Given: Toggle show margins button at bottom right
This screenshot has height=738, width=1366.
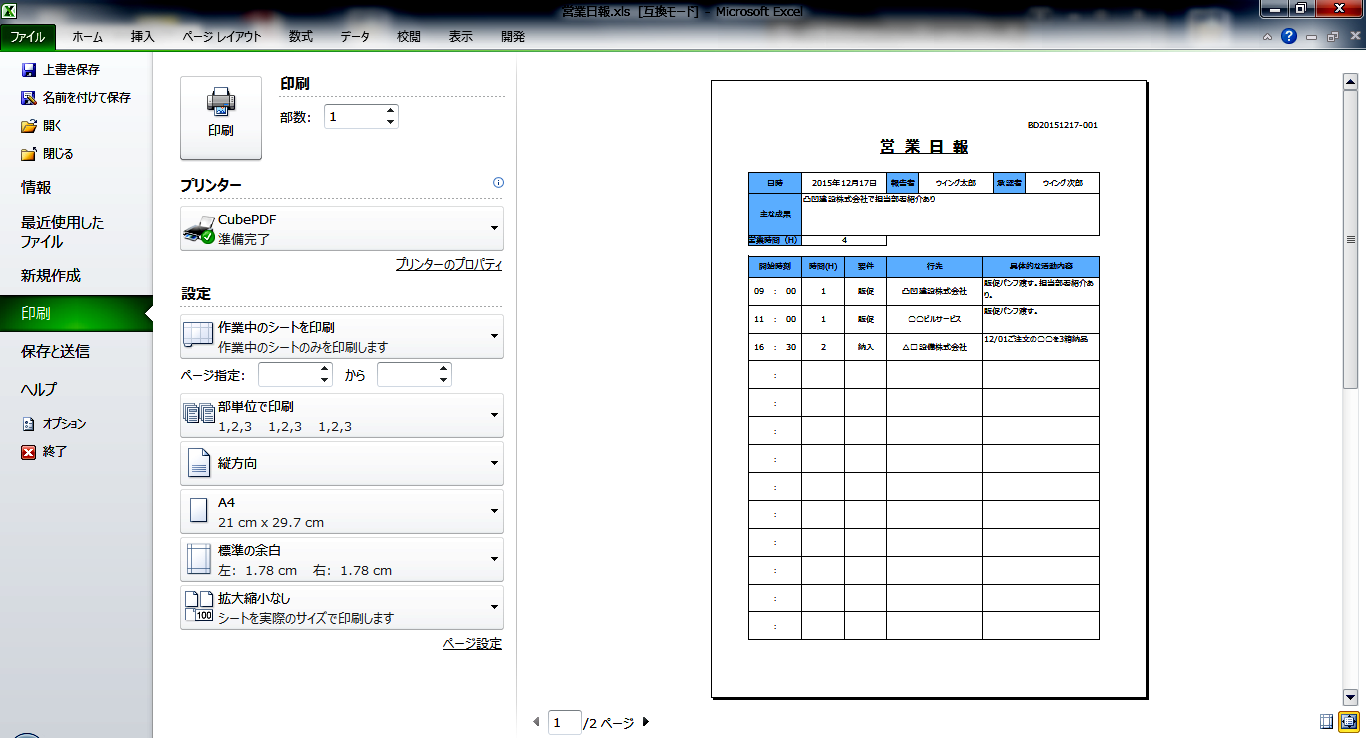Looking at the screenshot, I should pos(1327,721).
